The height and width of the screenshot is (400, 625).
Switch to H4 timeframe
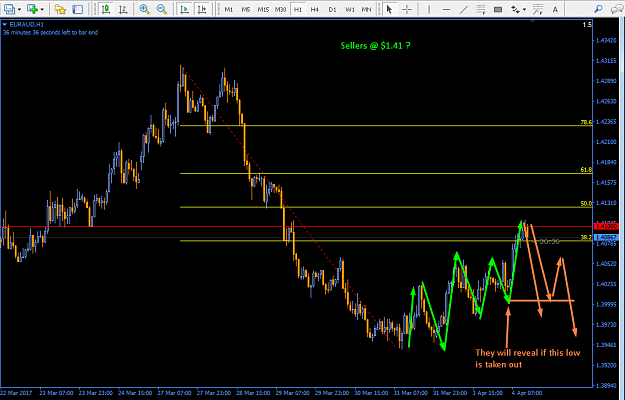315,9
